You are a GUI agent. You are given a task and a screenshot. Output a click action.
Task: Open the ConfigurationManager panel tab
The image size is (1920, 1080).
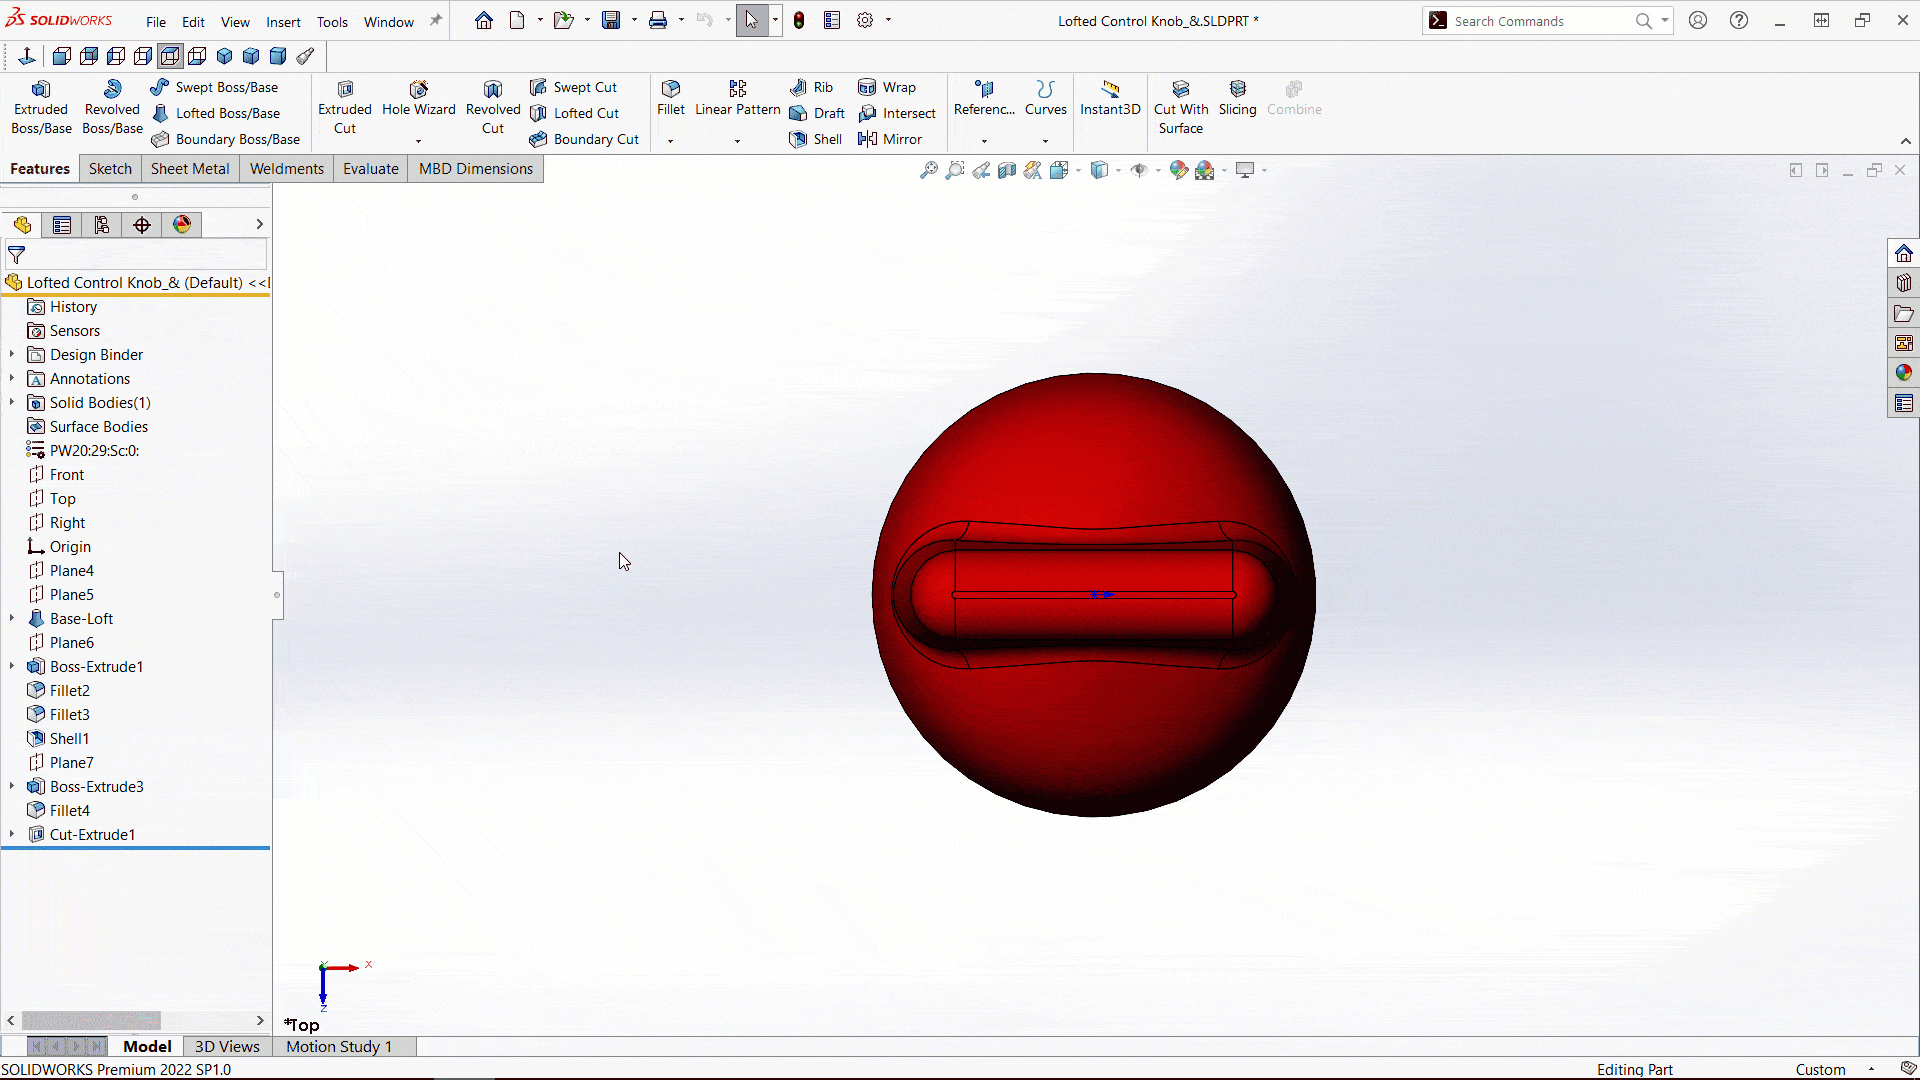click(x=102, y=225)
